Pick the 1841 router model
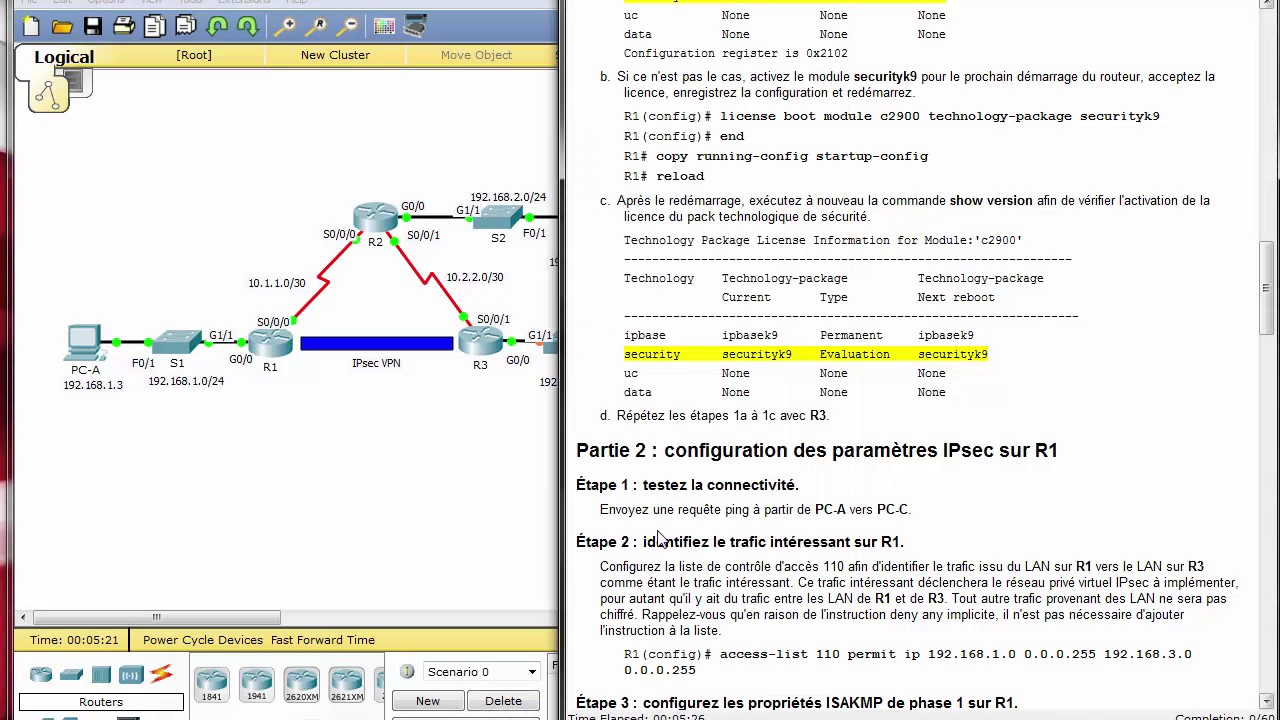Image resolution: width=1280 pixels, height=720 pixels. click(x=212, y=684)
